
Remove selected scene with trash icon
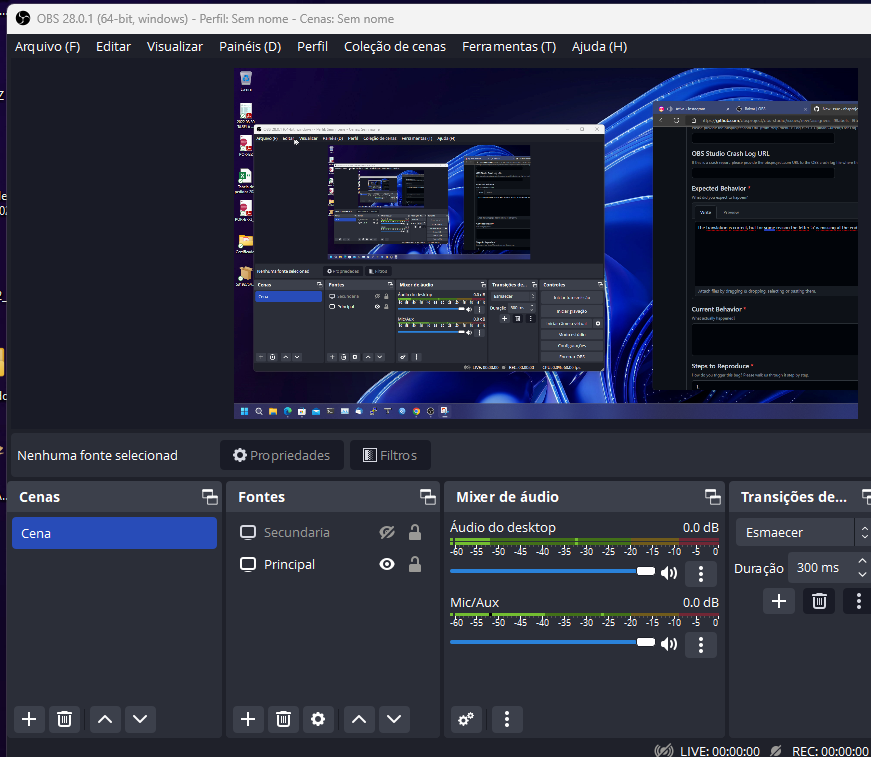(x=64, y=719)
